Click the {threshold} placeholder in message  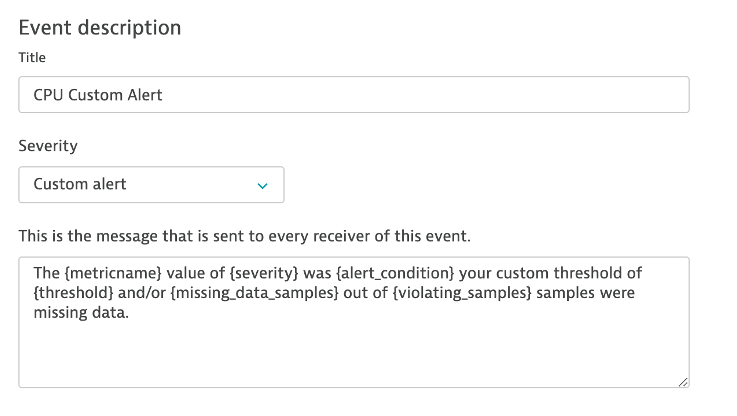click(74, 293)
